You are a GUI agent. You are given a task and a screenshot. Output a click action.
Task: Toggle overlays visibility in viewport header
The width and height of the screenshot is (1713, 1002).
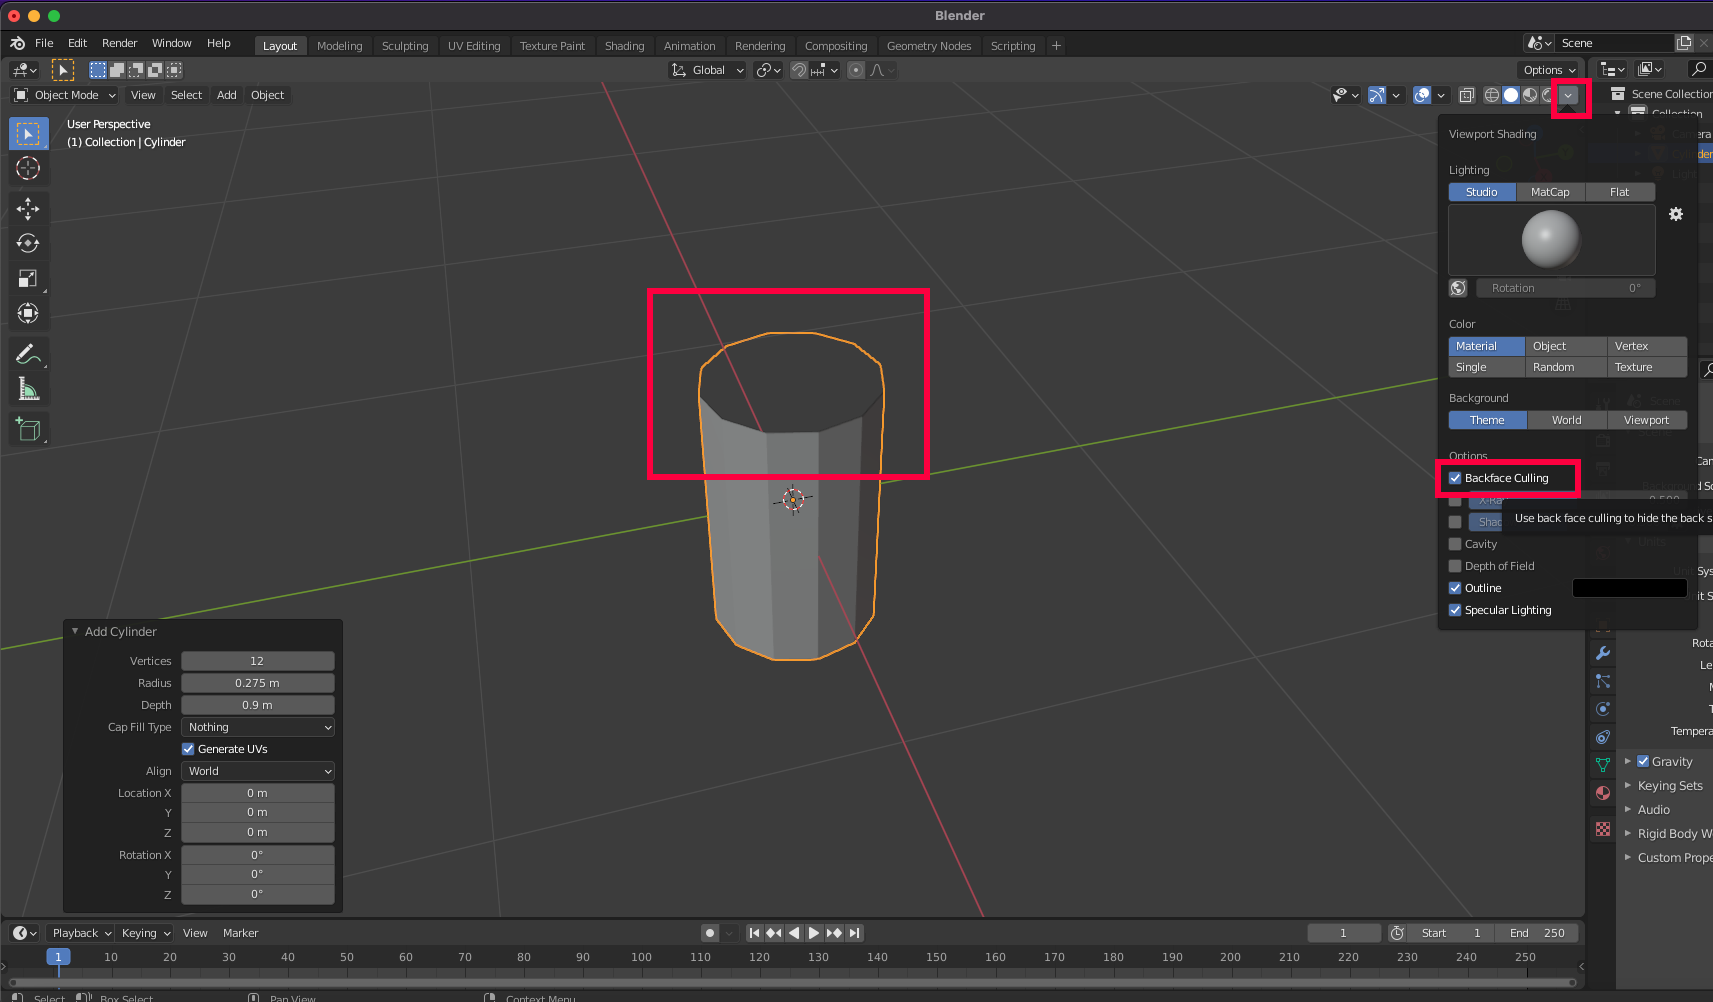click(1422, 95)
